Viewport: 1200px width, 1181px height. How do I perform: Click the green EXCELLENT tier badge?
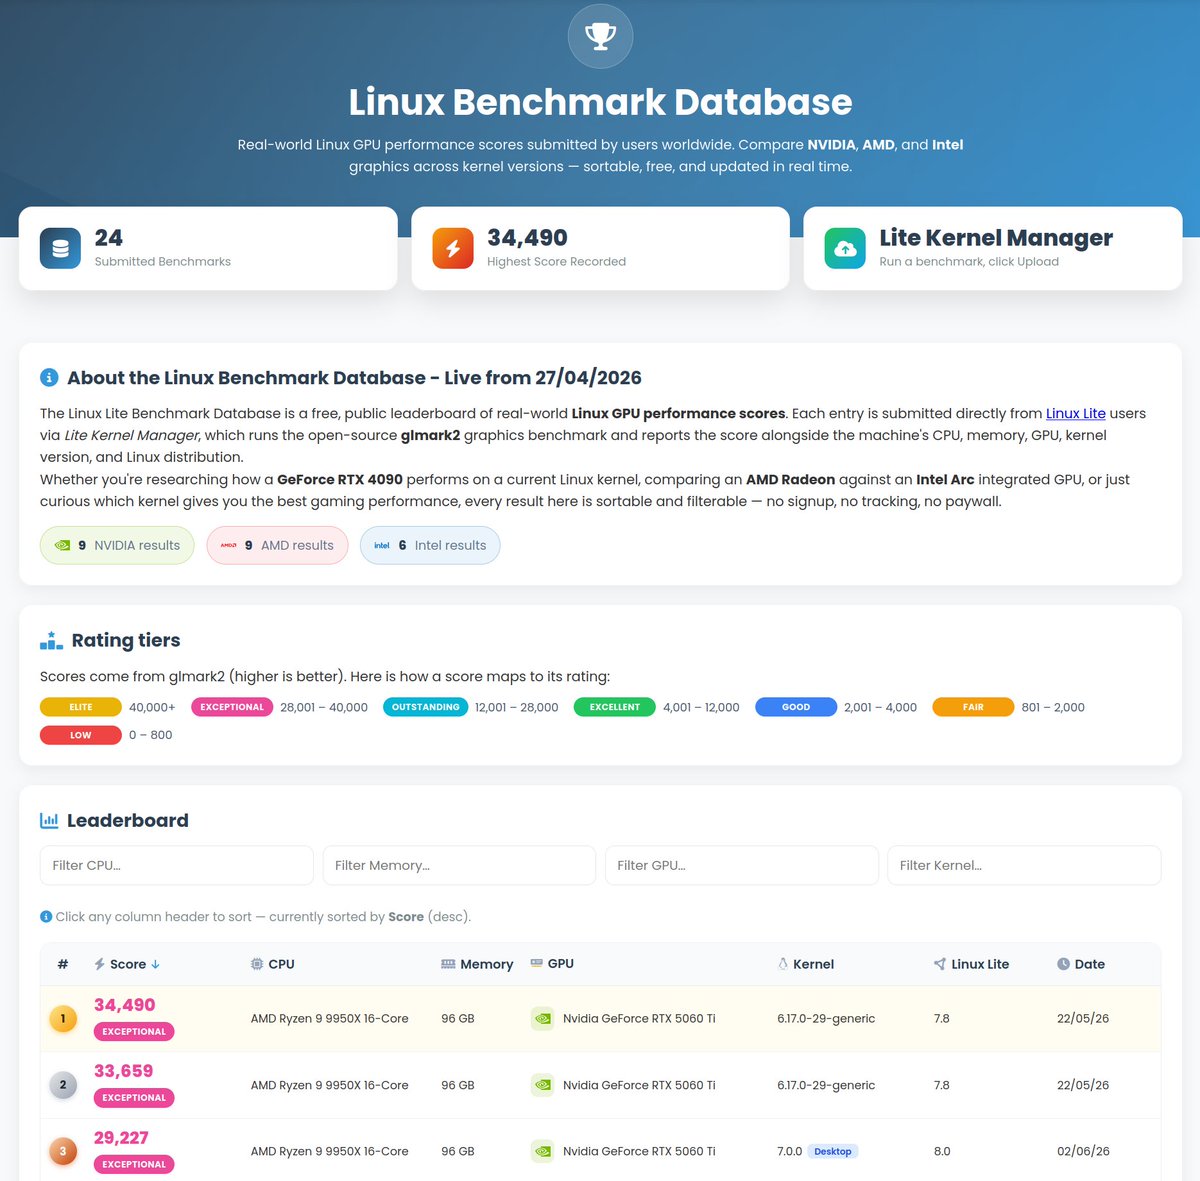click(x=615, y=707)
